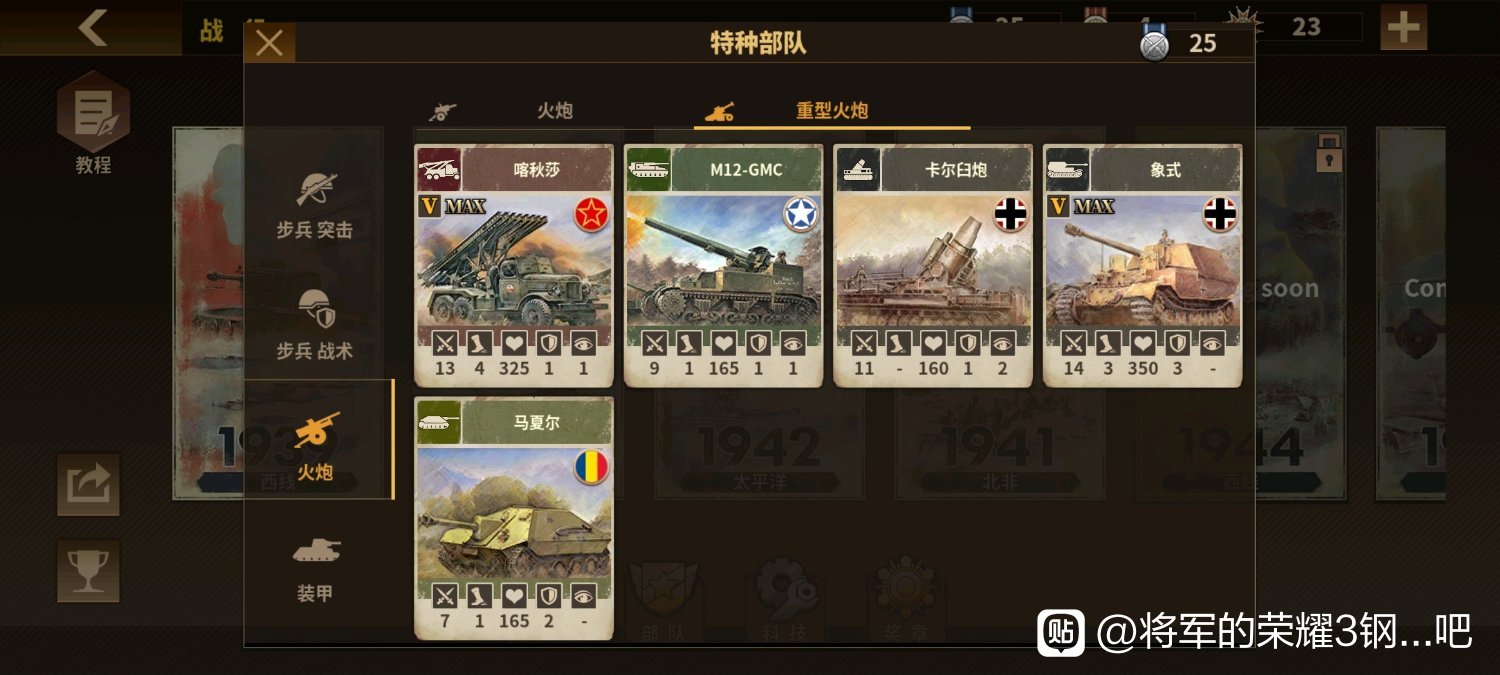
Task: Click the eye vision stat on 喀秋莎
Action: tap(583, 344)
